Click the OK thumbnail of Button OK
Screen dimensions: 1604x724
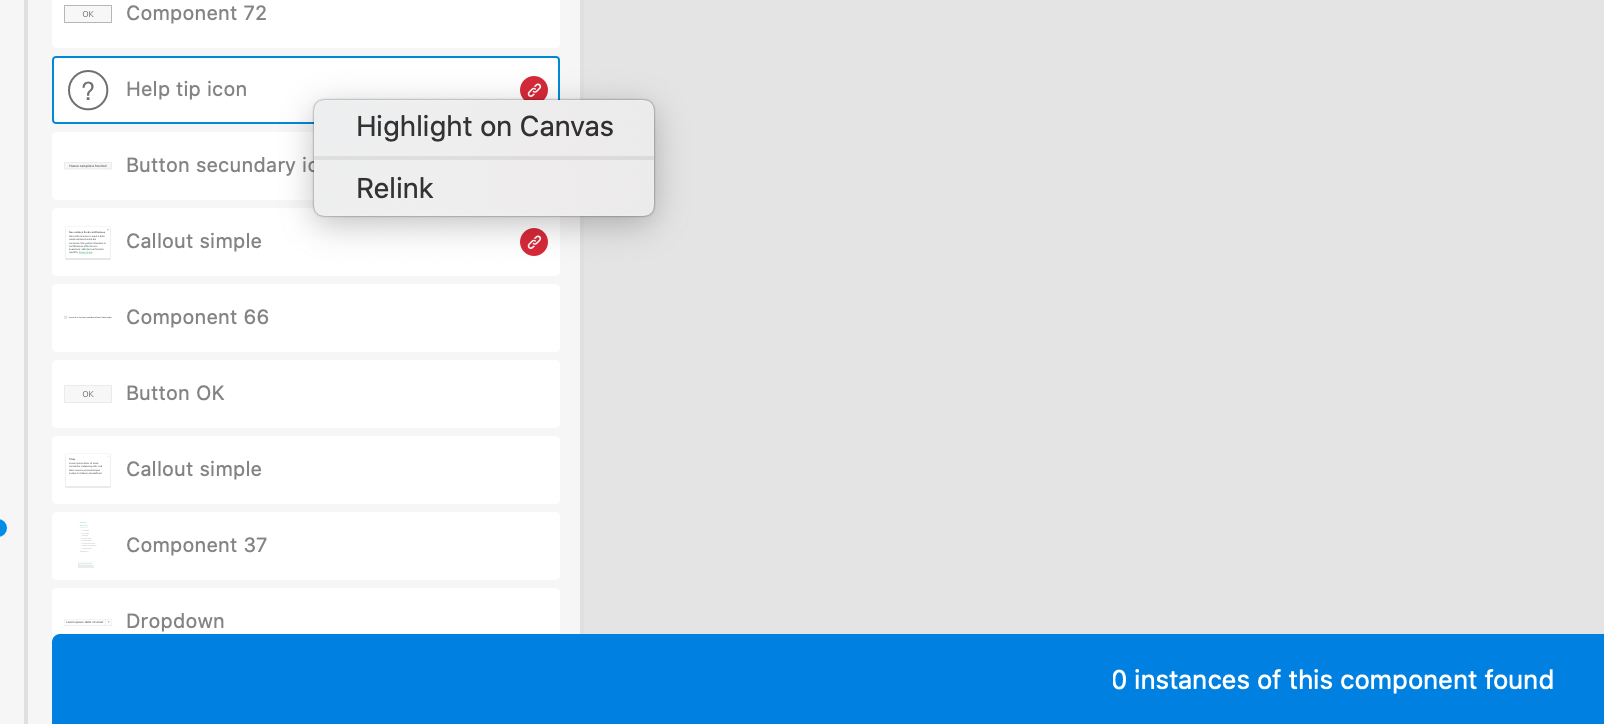tap(87, 393)
